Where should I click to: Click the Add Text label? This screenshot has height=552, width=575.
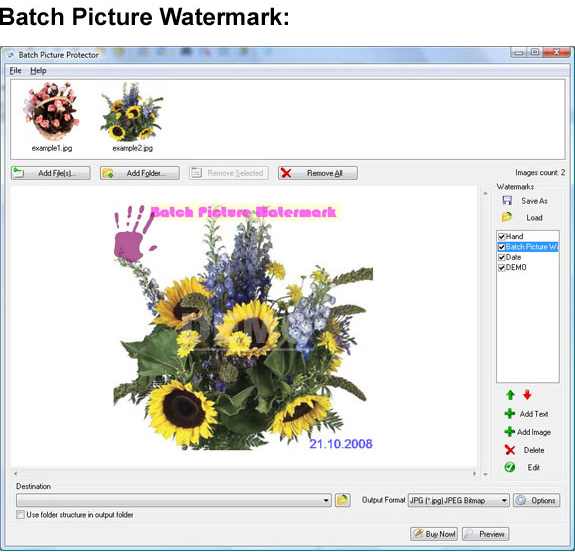pyautogui.click(x=534, y=414)
